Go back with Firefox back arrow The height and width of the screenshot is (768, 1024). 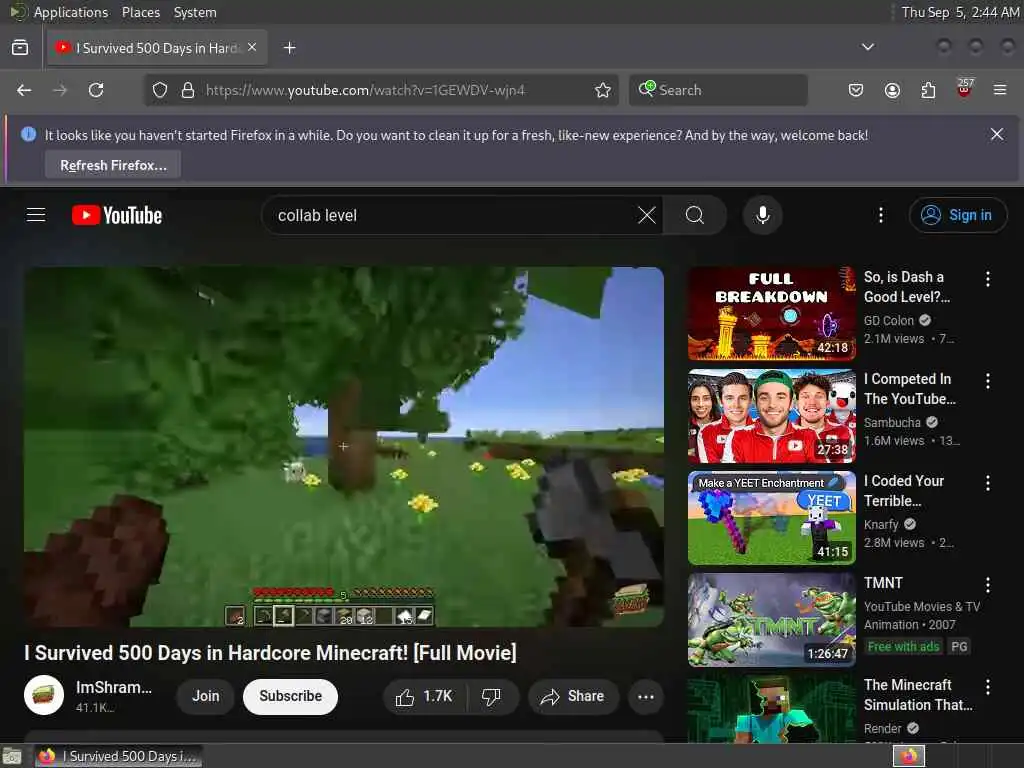tap(24, 90)
